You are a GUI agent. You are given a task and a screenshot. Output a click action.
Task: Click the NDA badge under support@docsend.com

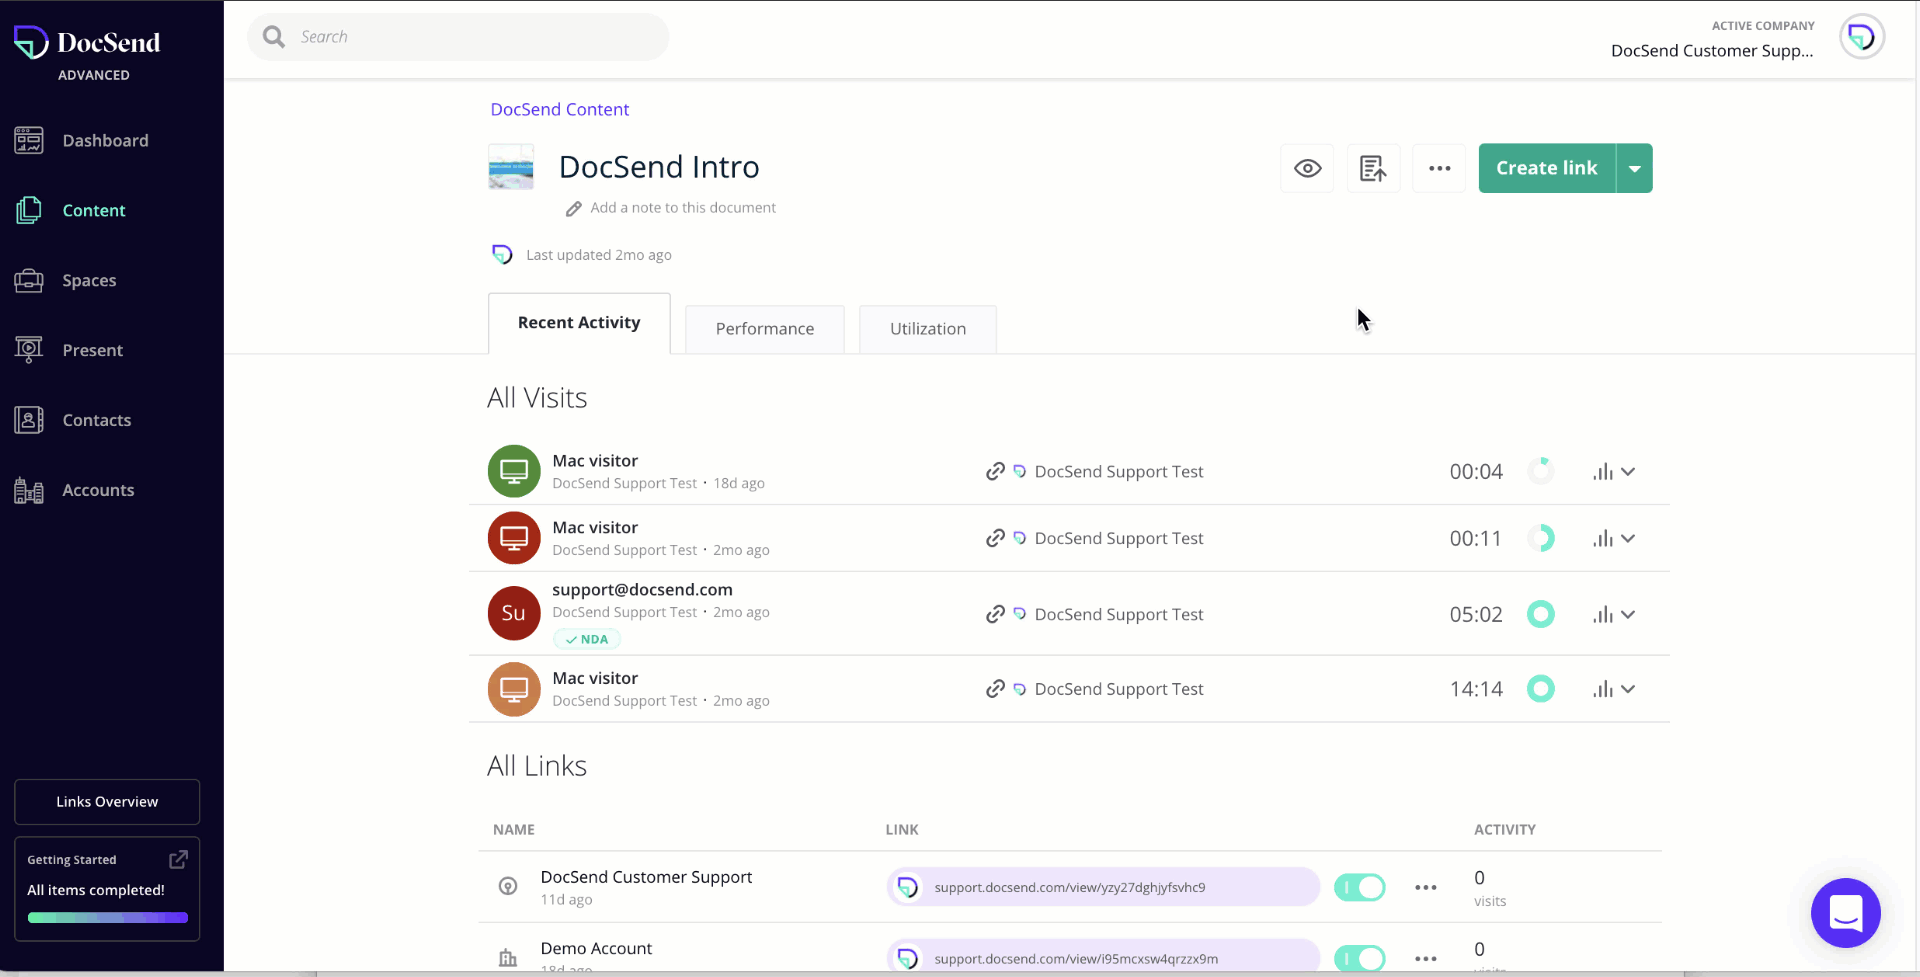click(x=587, y=639)
